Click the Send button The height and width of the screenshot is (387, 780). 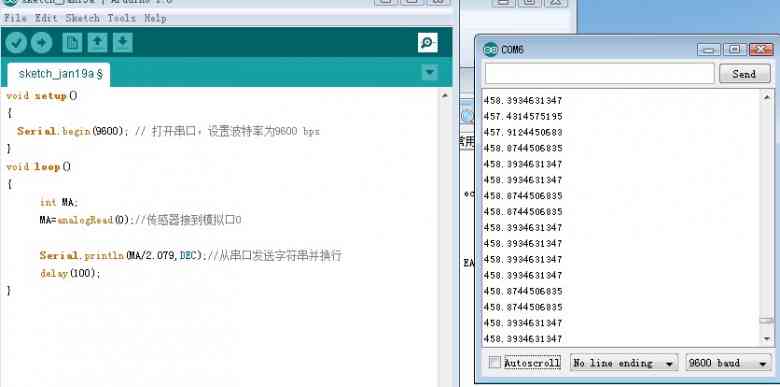(x=744, y=74)
